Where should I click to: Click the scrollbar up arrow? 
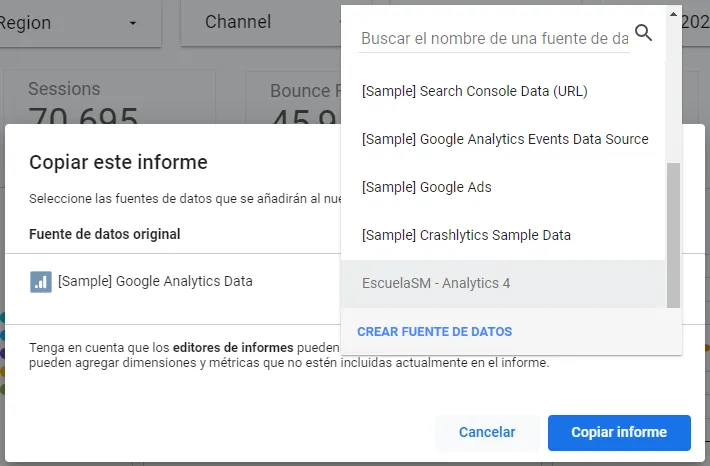coord(673,14)
